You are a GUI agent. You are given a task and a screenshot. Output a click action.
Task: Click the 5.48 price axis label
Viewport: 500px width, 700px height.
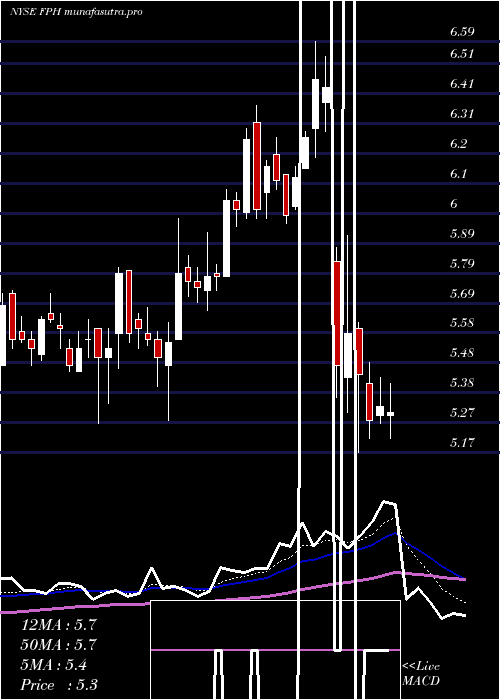click(x=462, y=352)
